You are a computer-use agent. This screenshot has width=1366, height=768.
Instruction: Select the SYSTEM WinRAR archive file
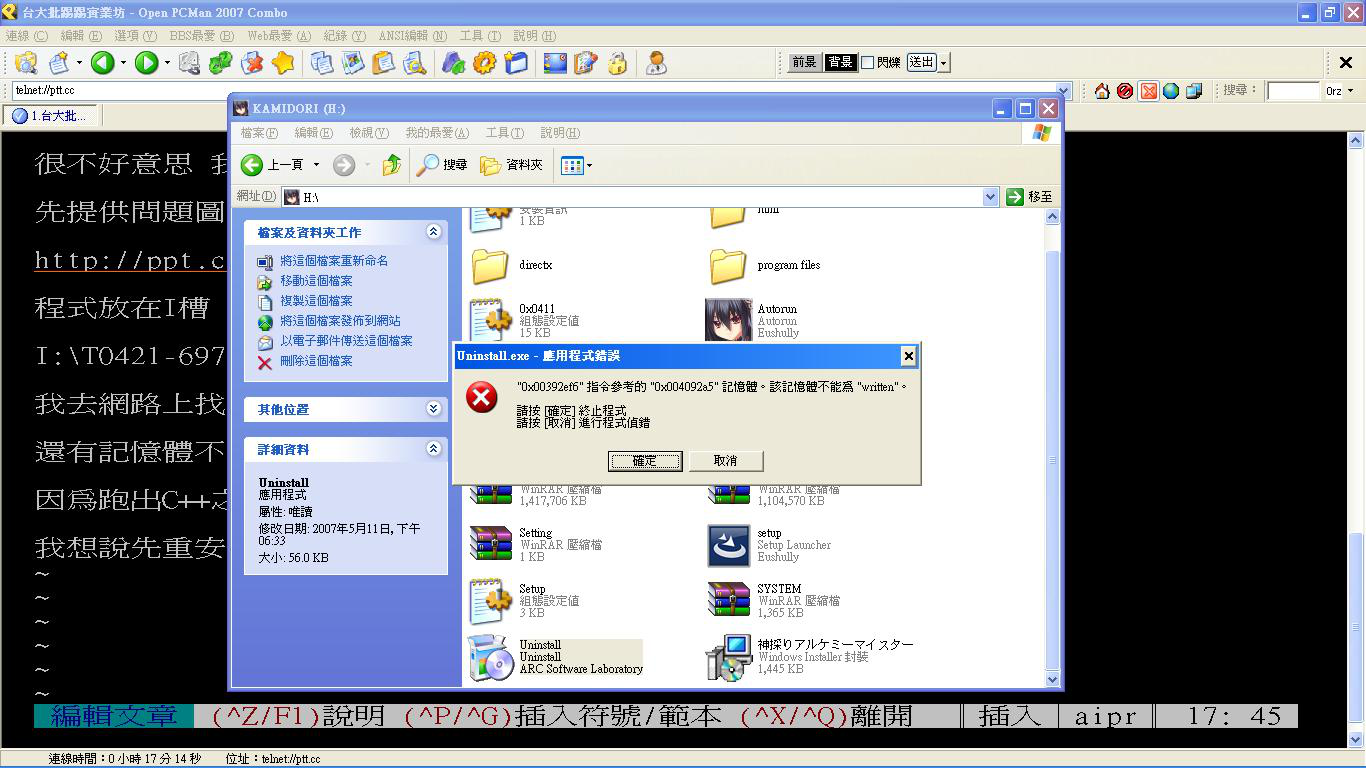click(x=775, y=601)
